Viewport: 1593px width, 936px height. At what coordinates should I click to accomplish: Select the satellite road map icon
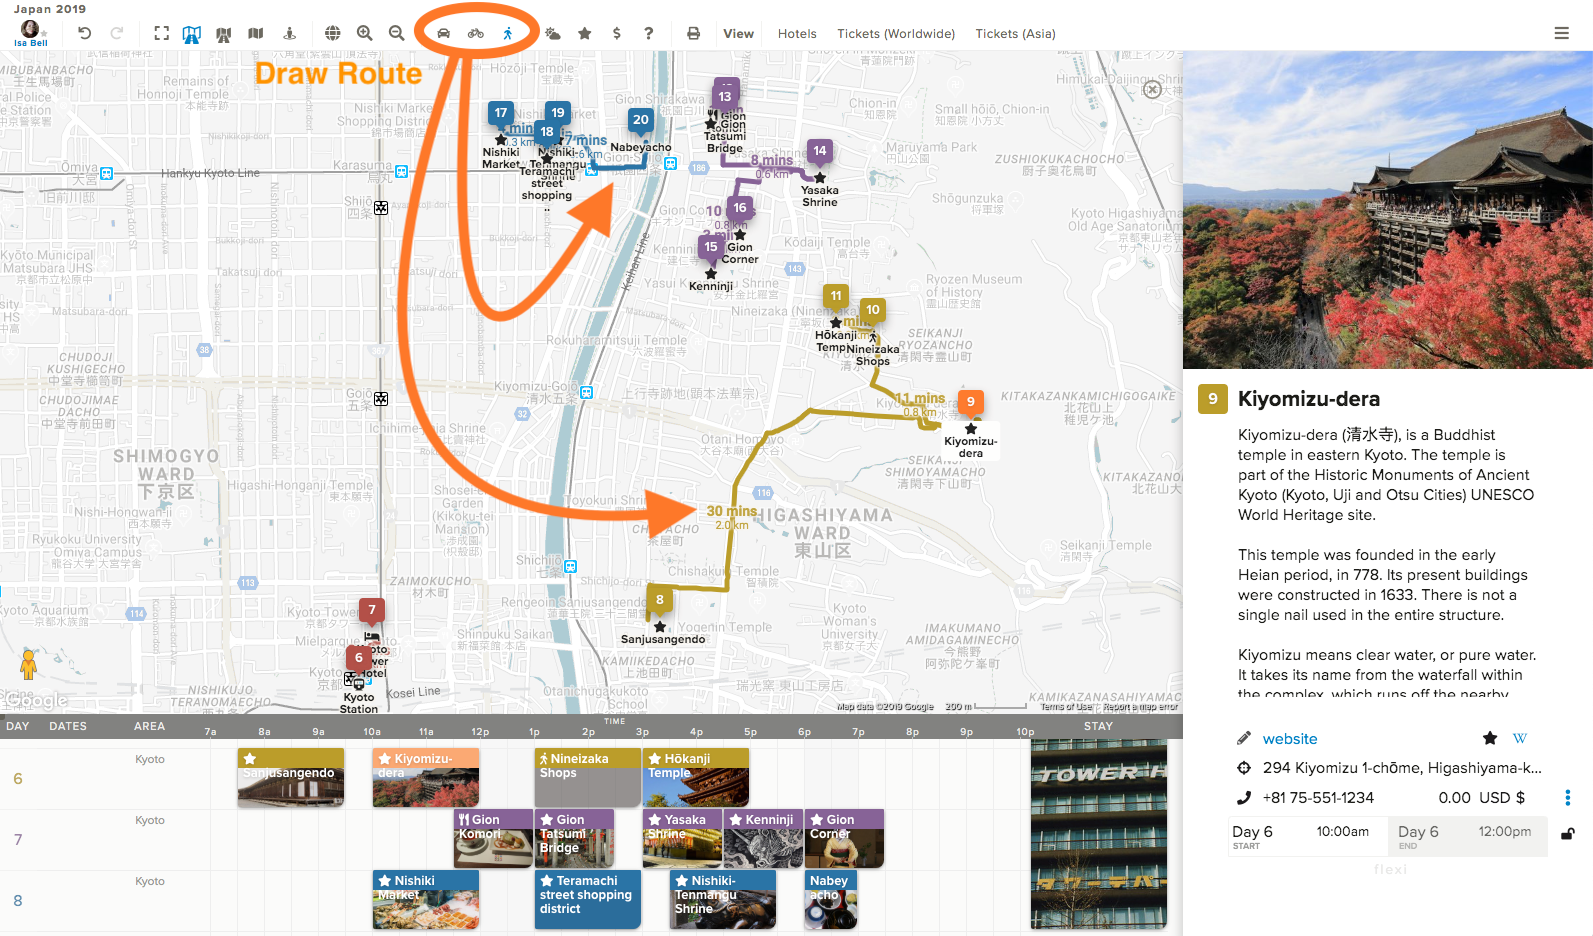224,34
